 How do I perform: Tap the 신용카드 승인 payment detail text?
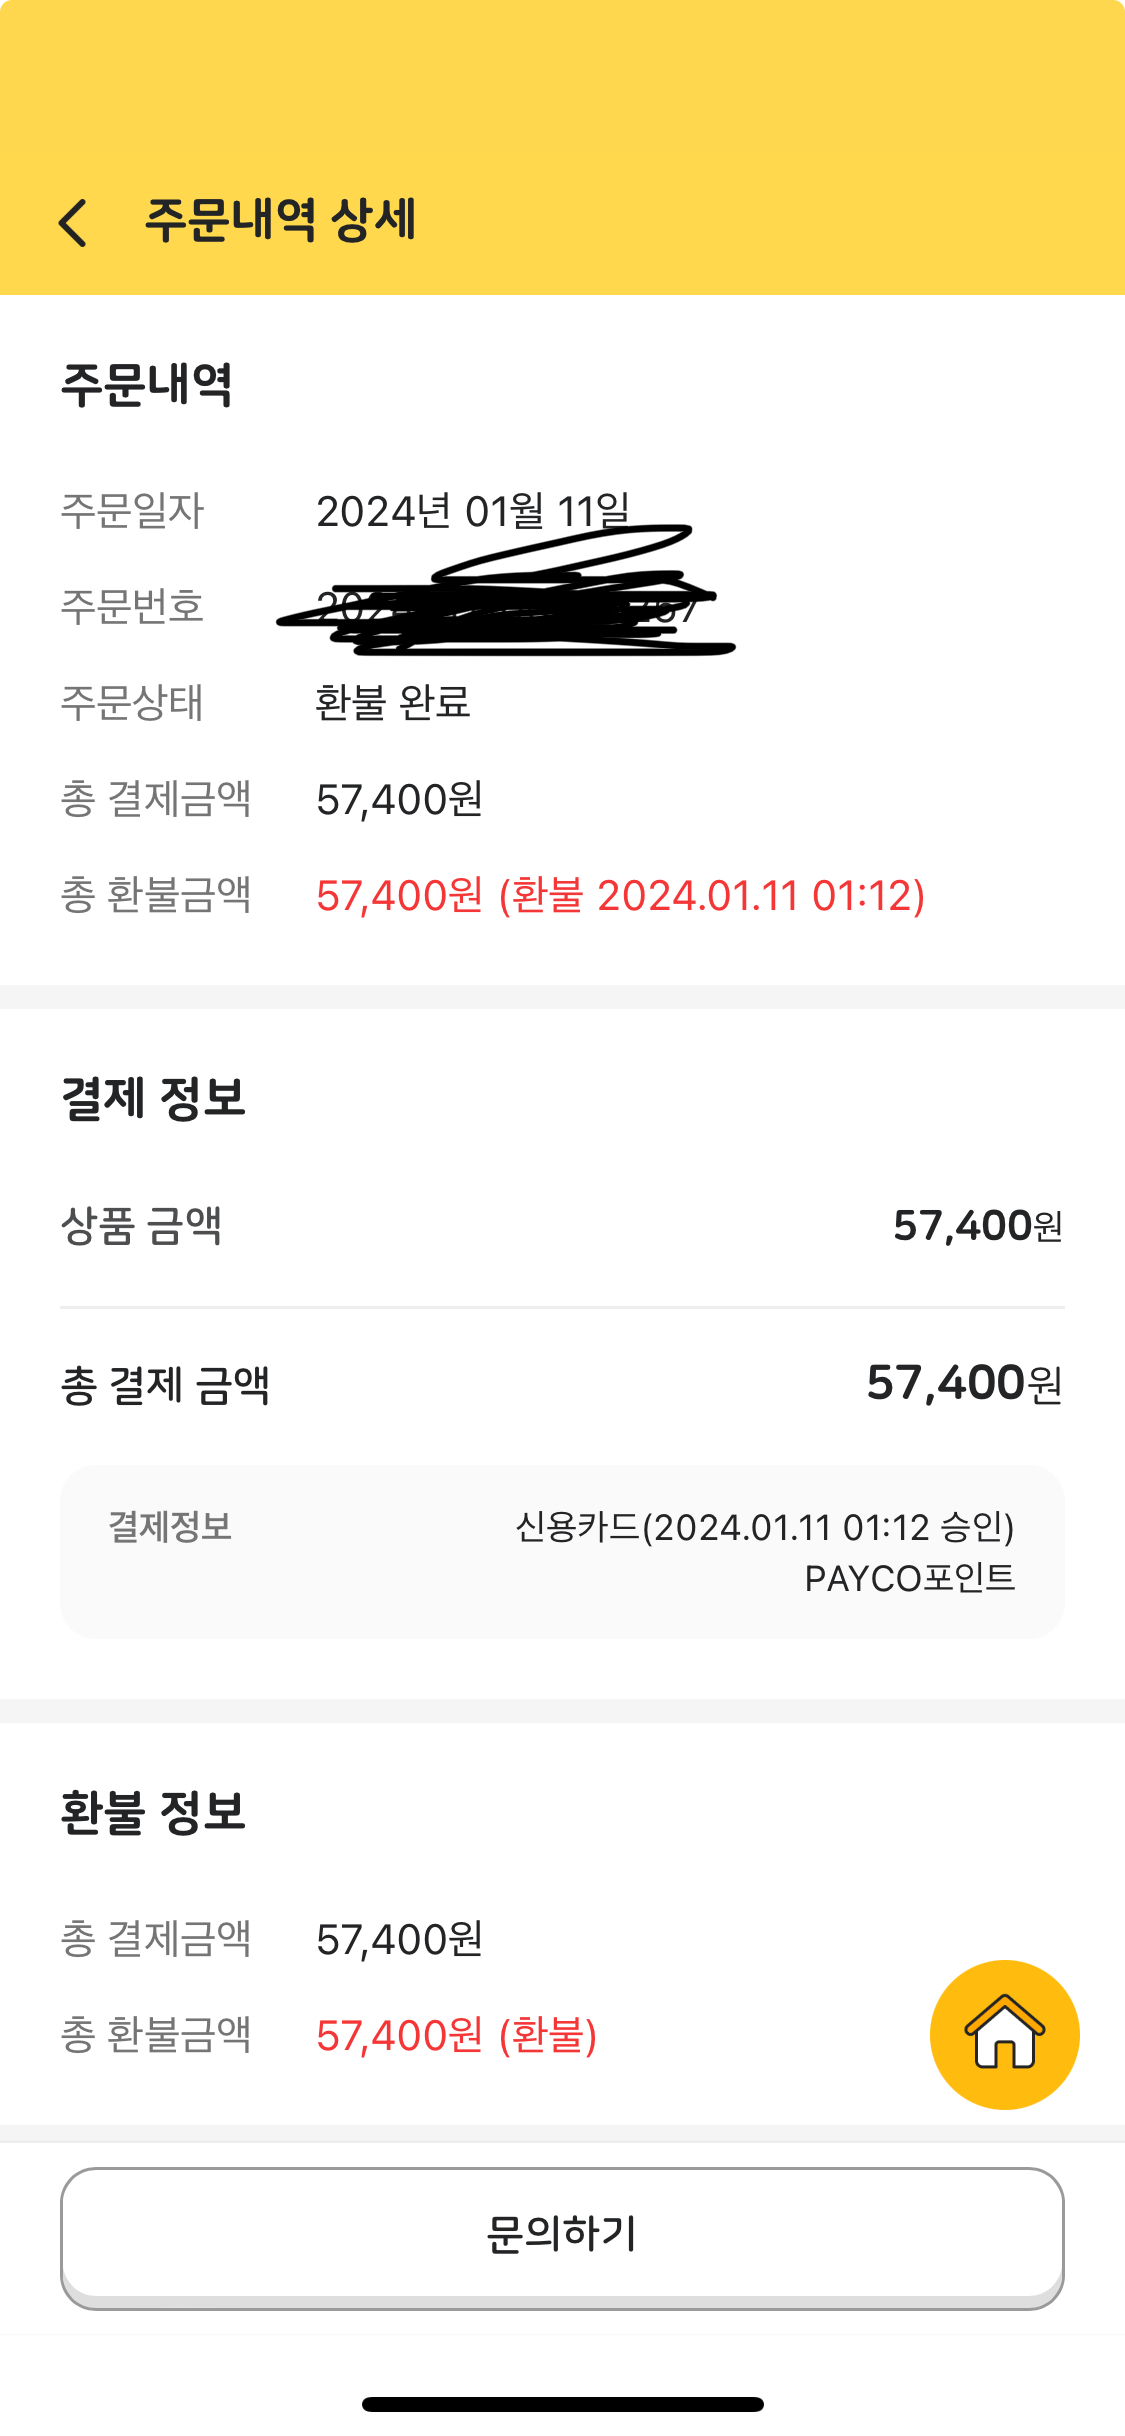pyautogui.click(x=764, y=1527)
